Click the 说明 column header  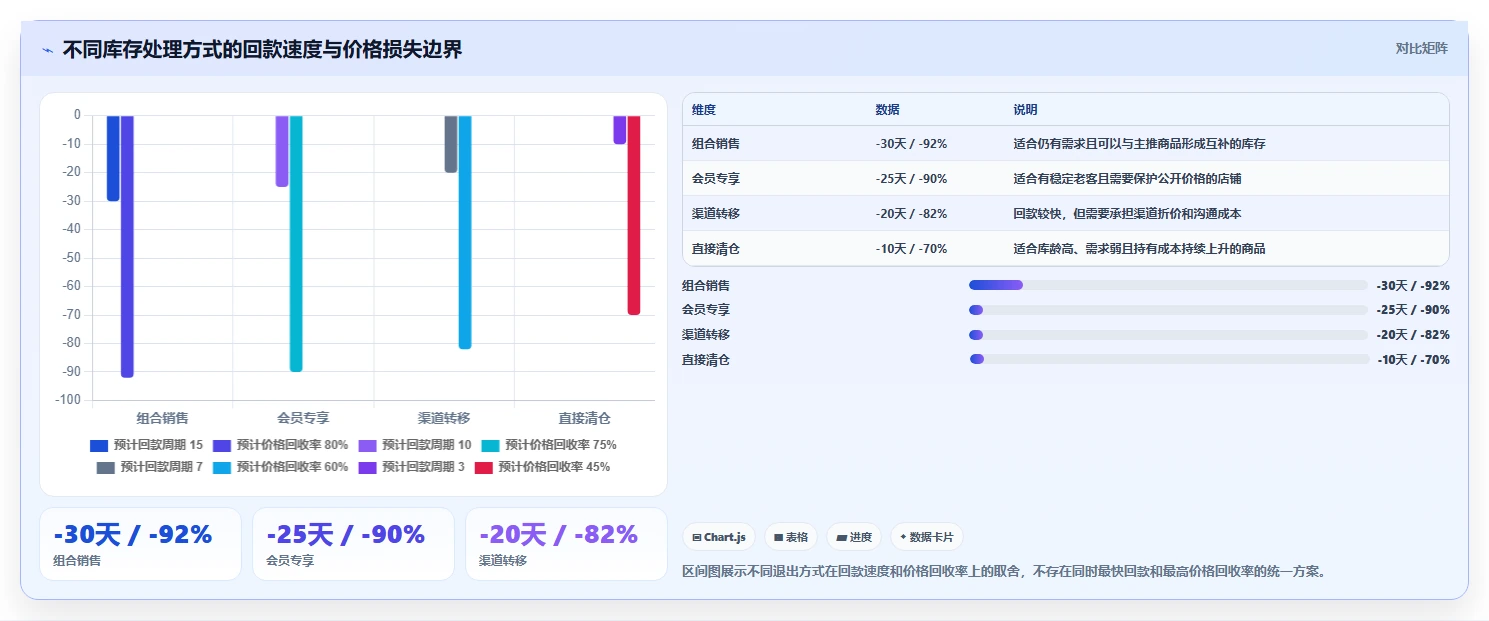1025,110
